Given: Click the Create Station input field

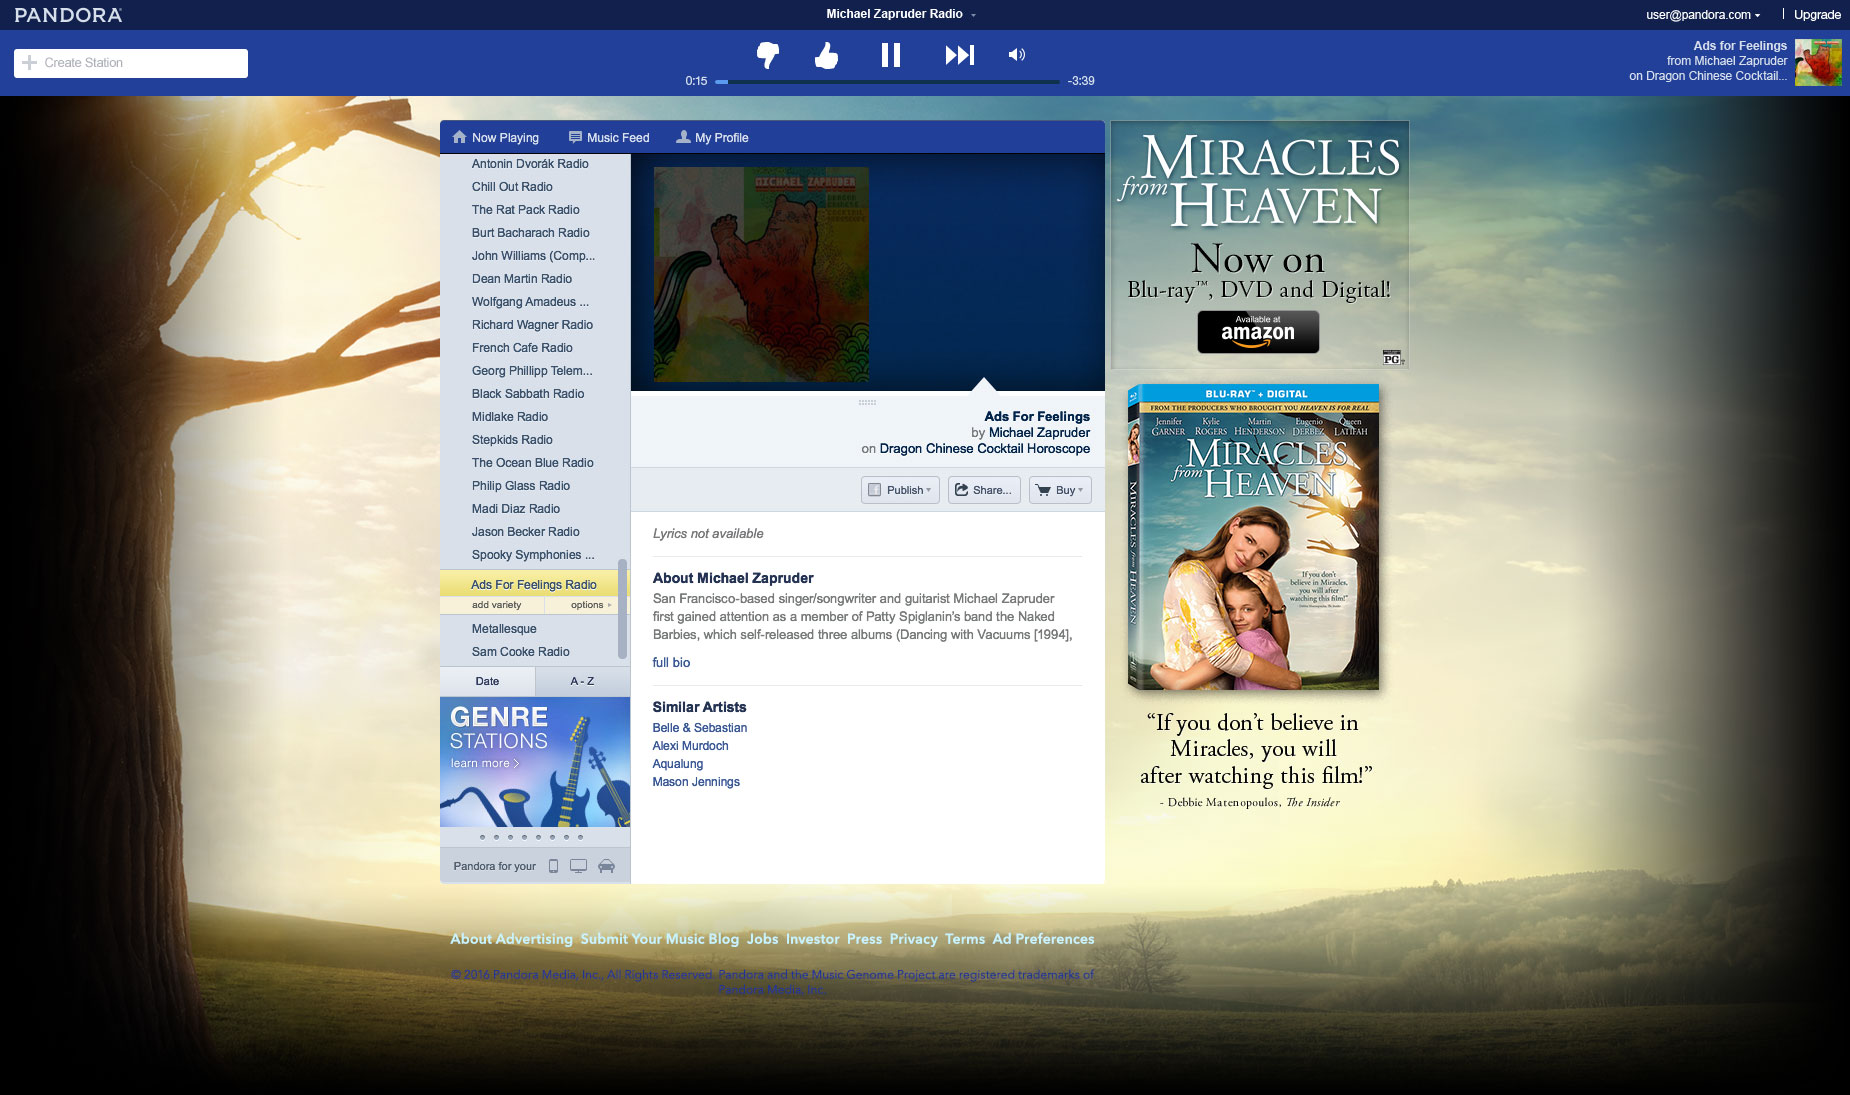Looking at the screenshot, I should pos(131,63).
